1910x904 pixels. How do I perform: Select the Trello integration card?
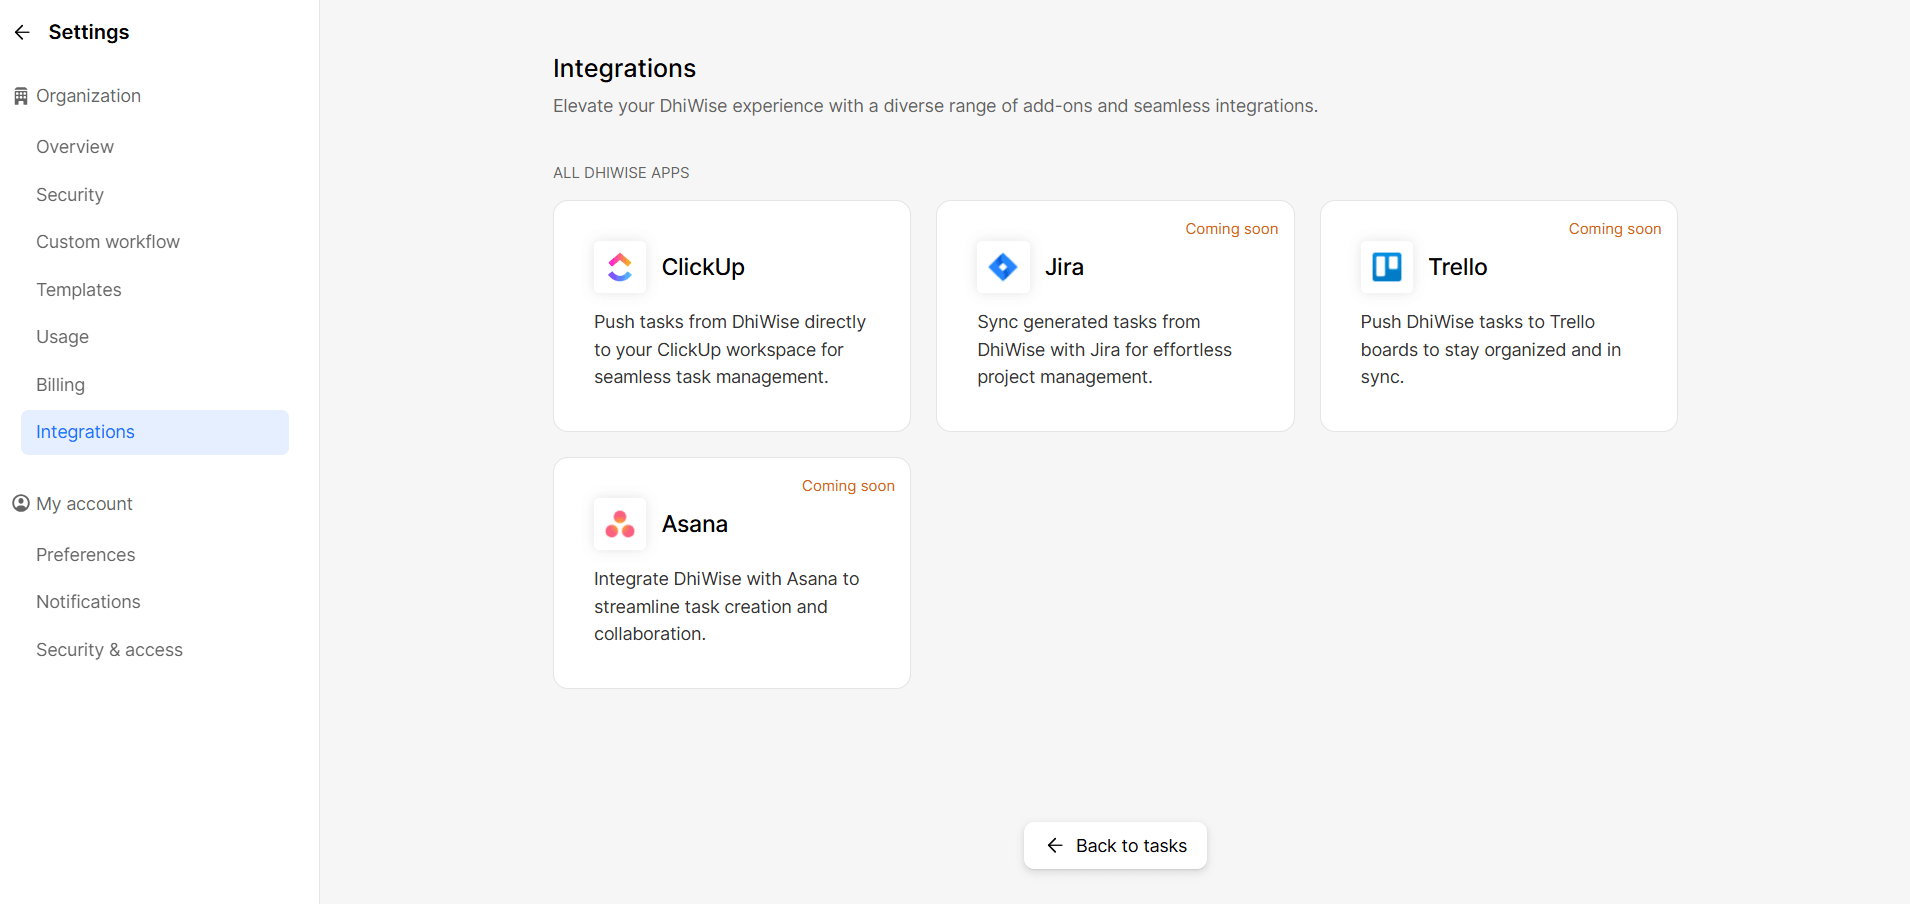tap(1499, 316)
